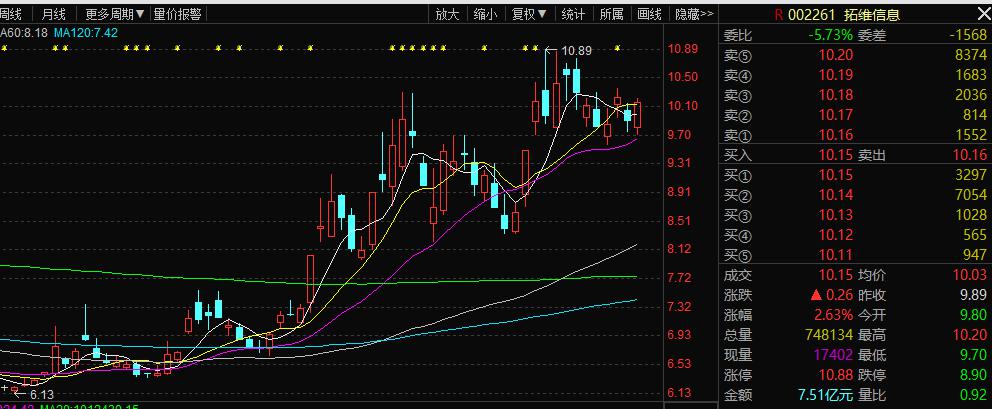Select the 卖① ask row with 1552

coord(855,134)
